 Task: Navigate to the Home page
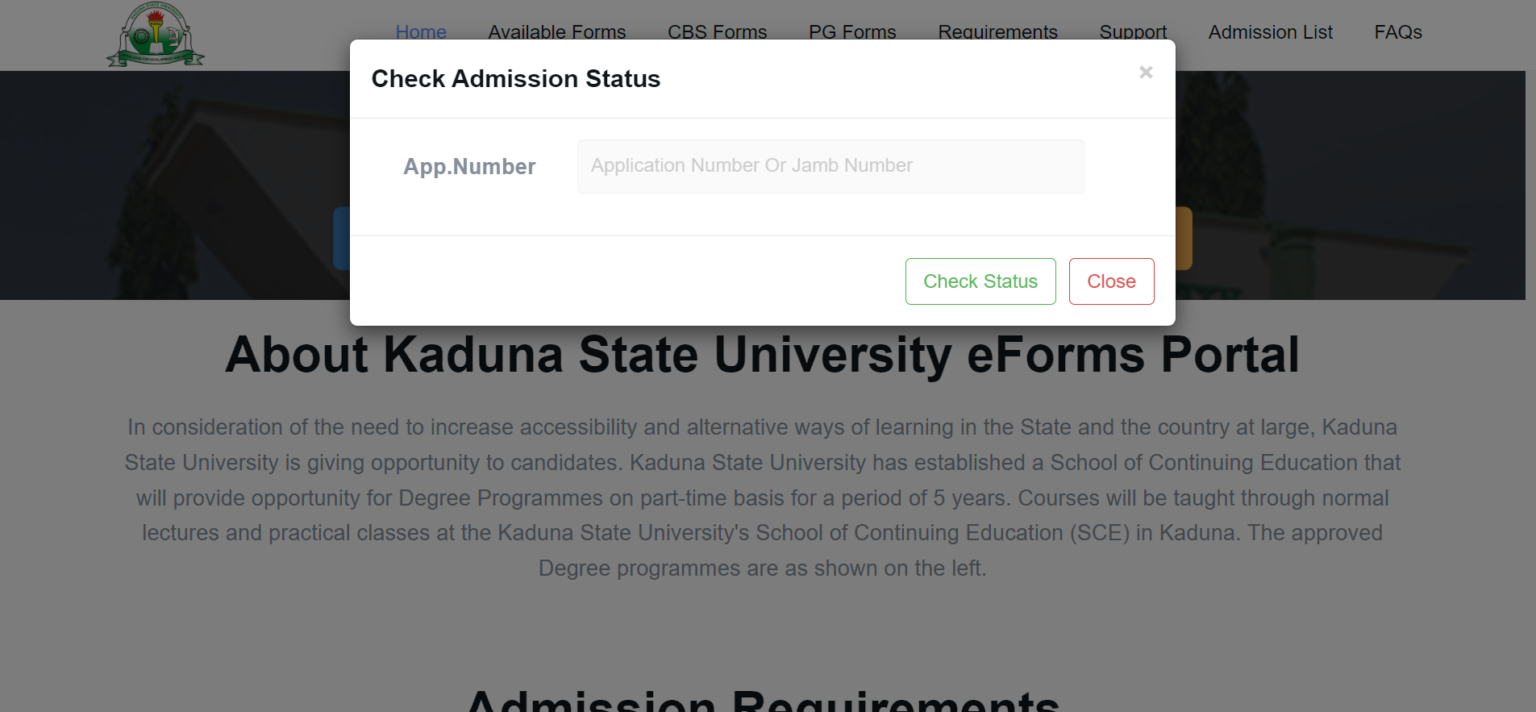[420, 32]
